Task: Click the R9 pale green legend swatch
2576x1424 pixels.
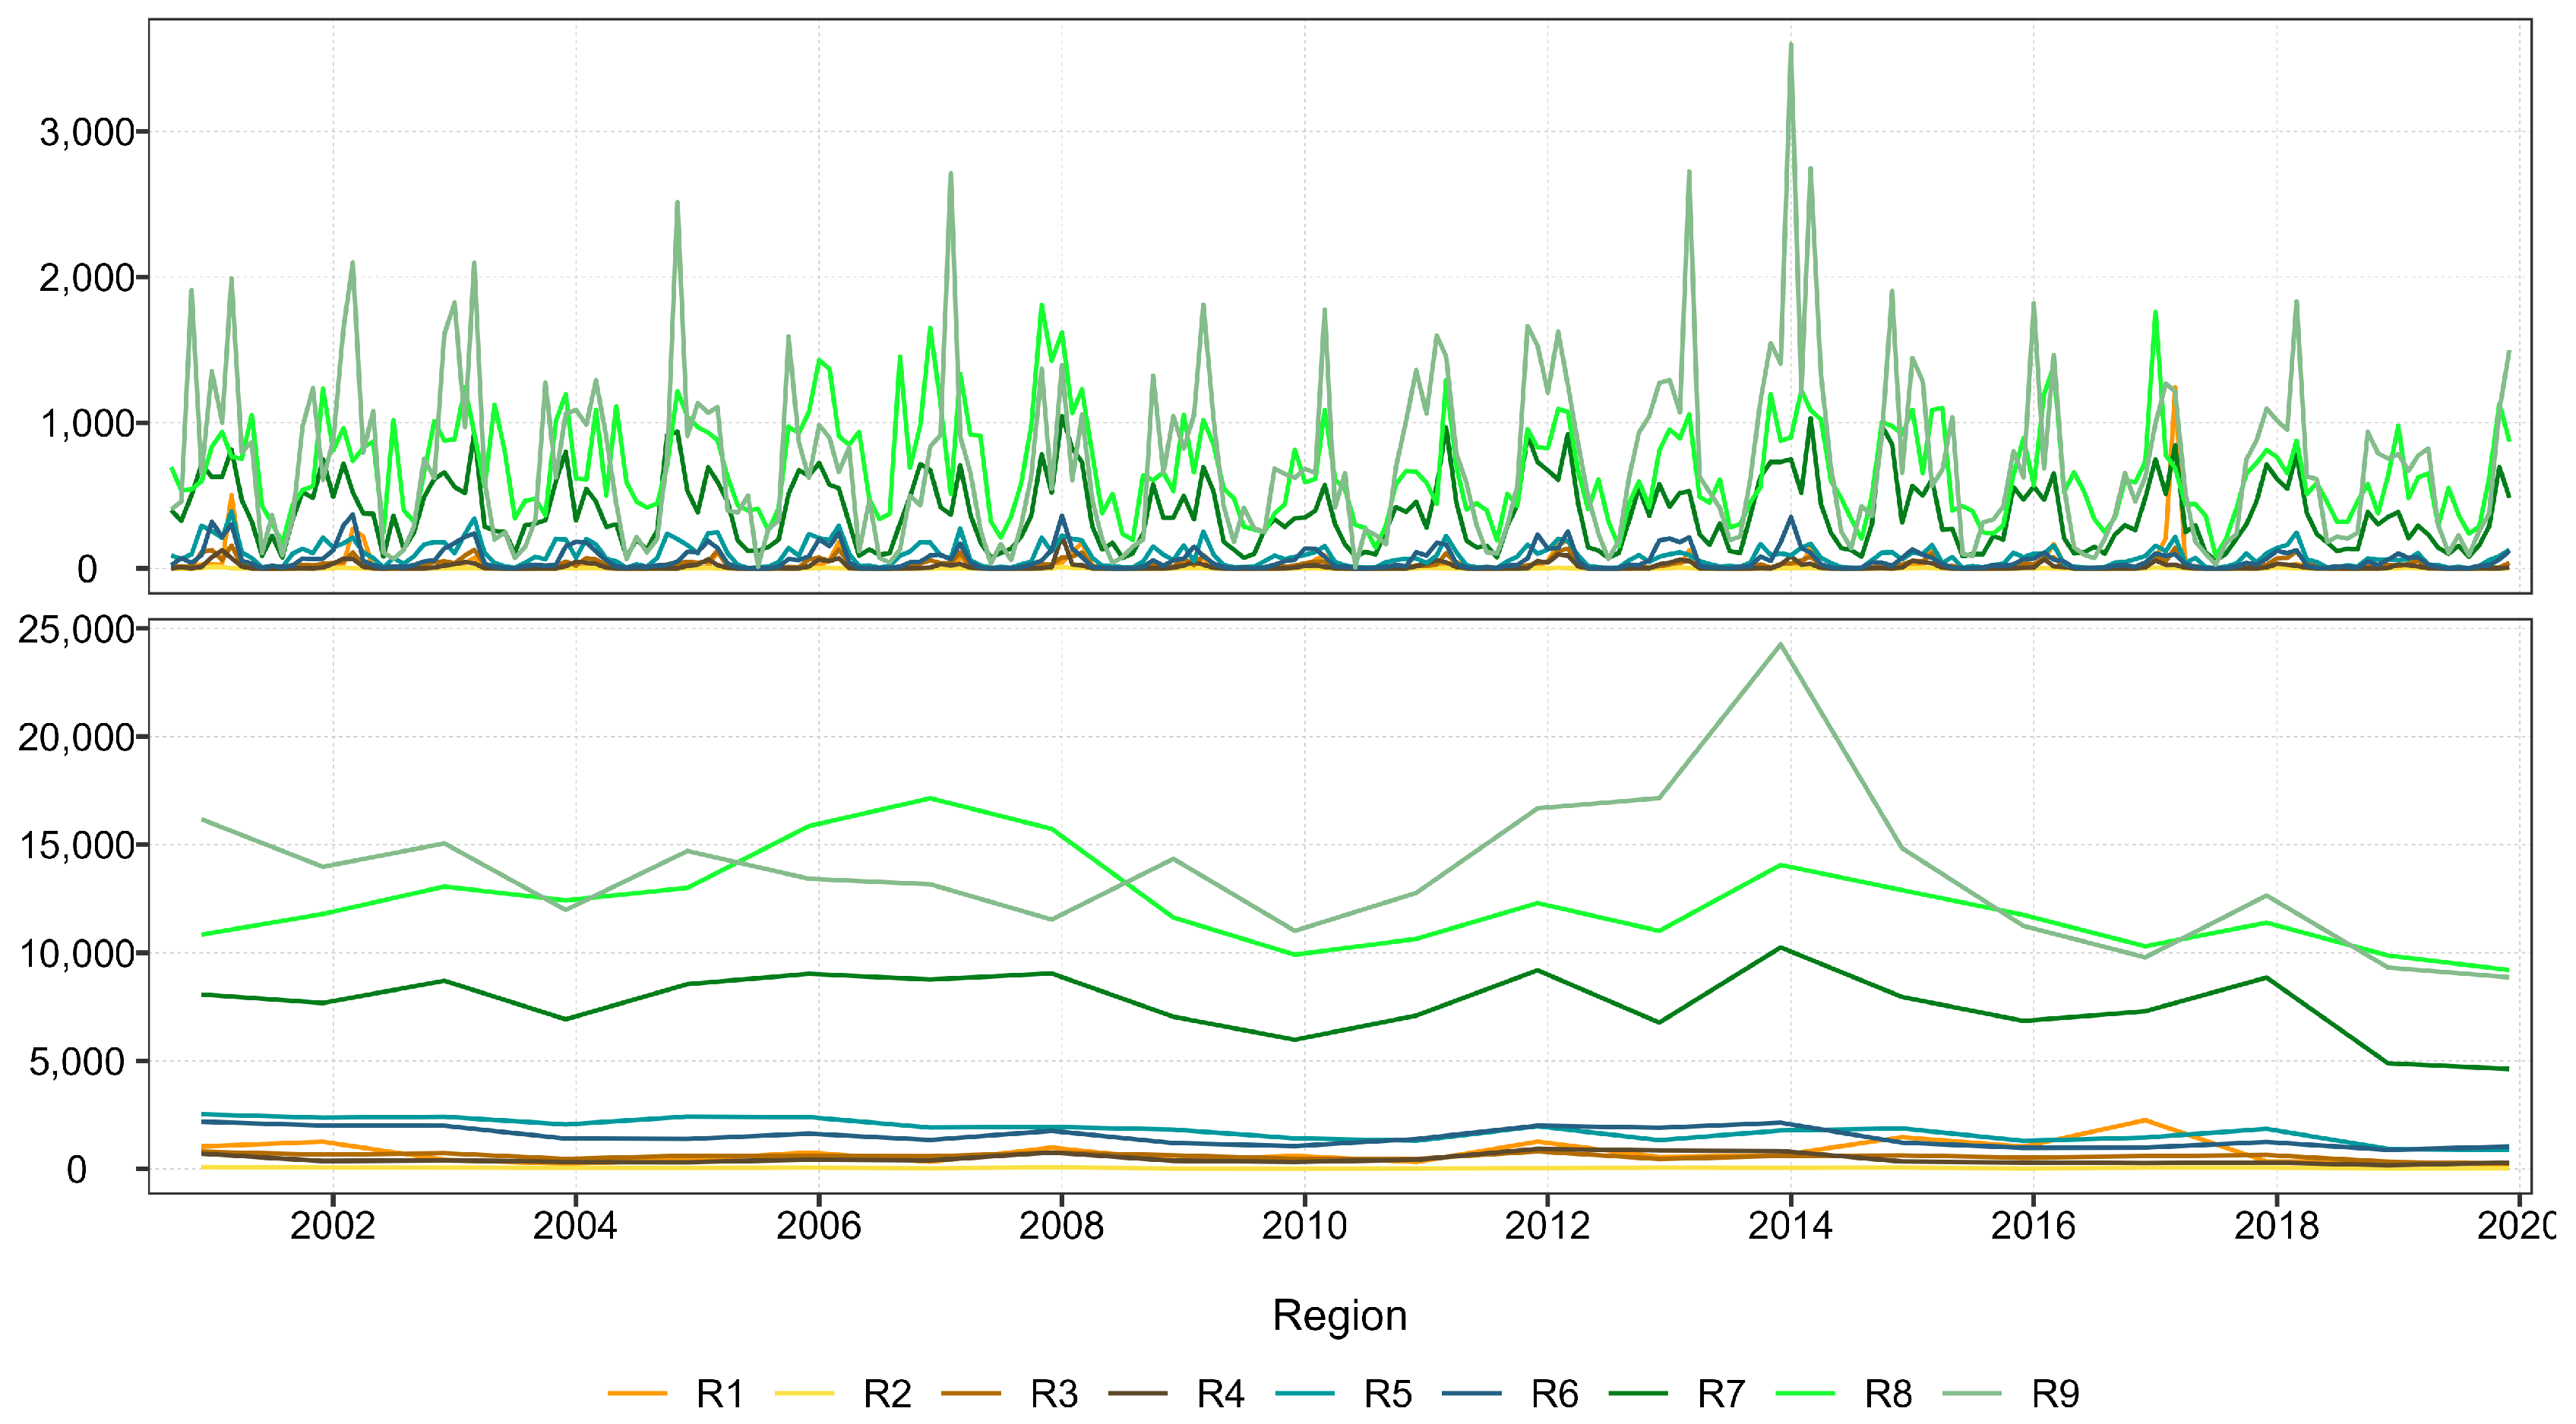Action: (1973, 1393)
